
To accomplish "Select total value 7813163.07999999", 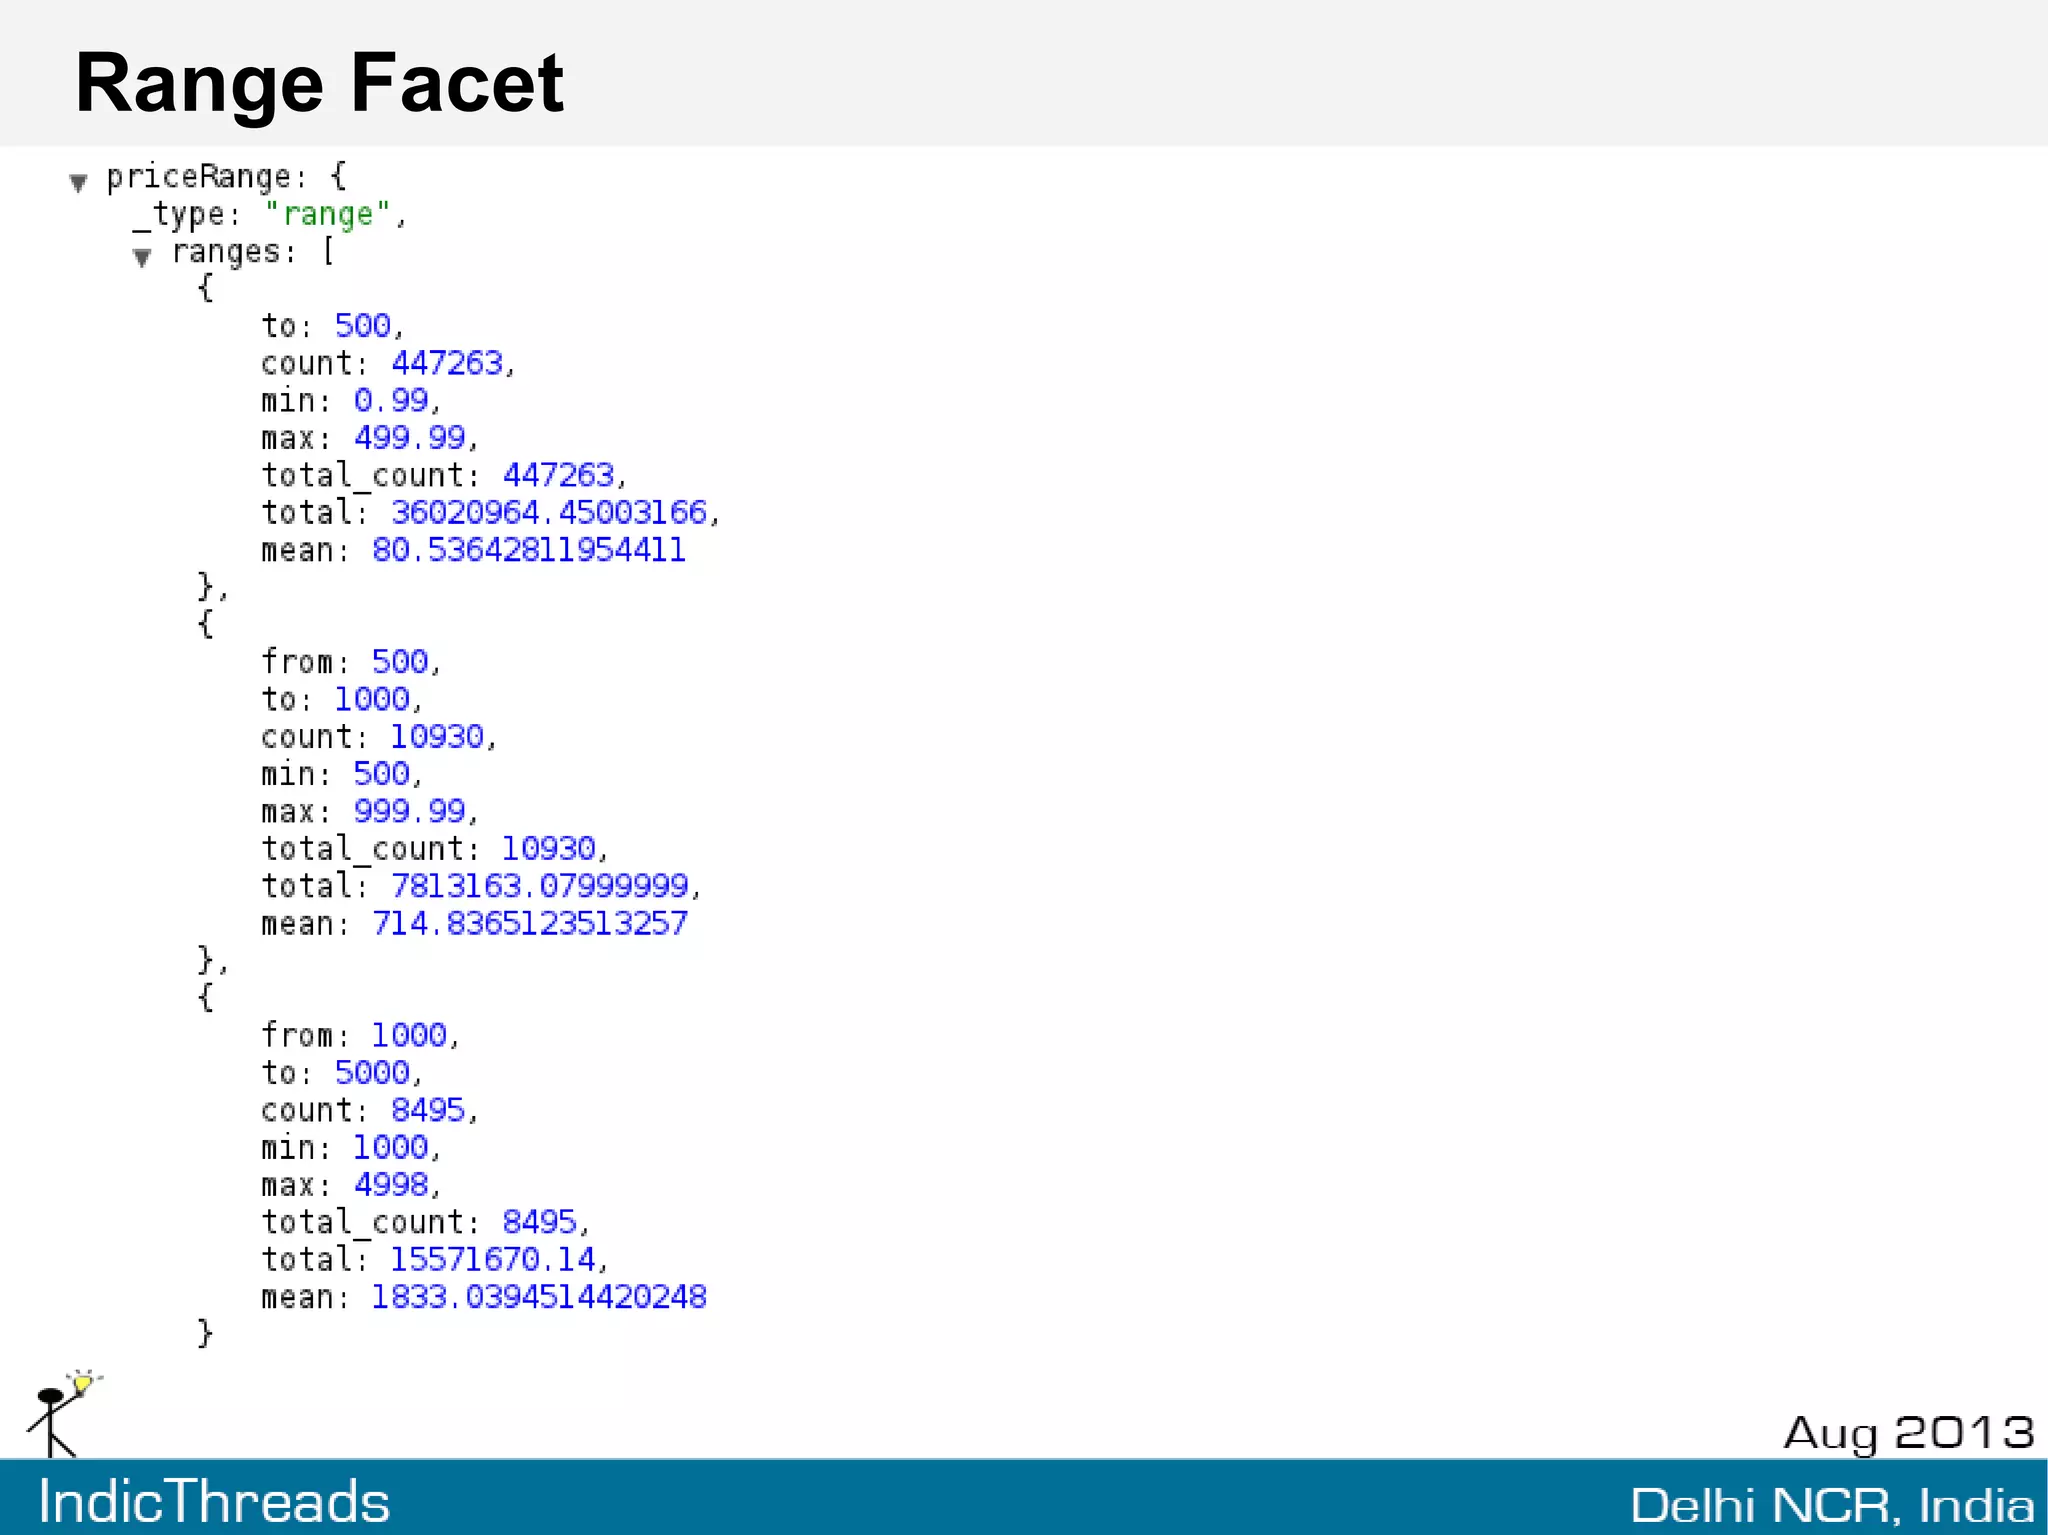I will coord(540,885).
